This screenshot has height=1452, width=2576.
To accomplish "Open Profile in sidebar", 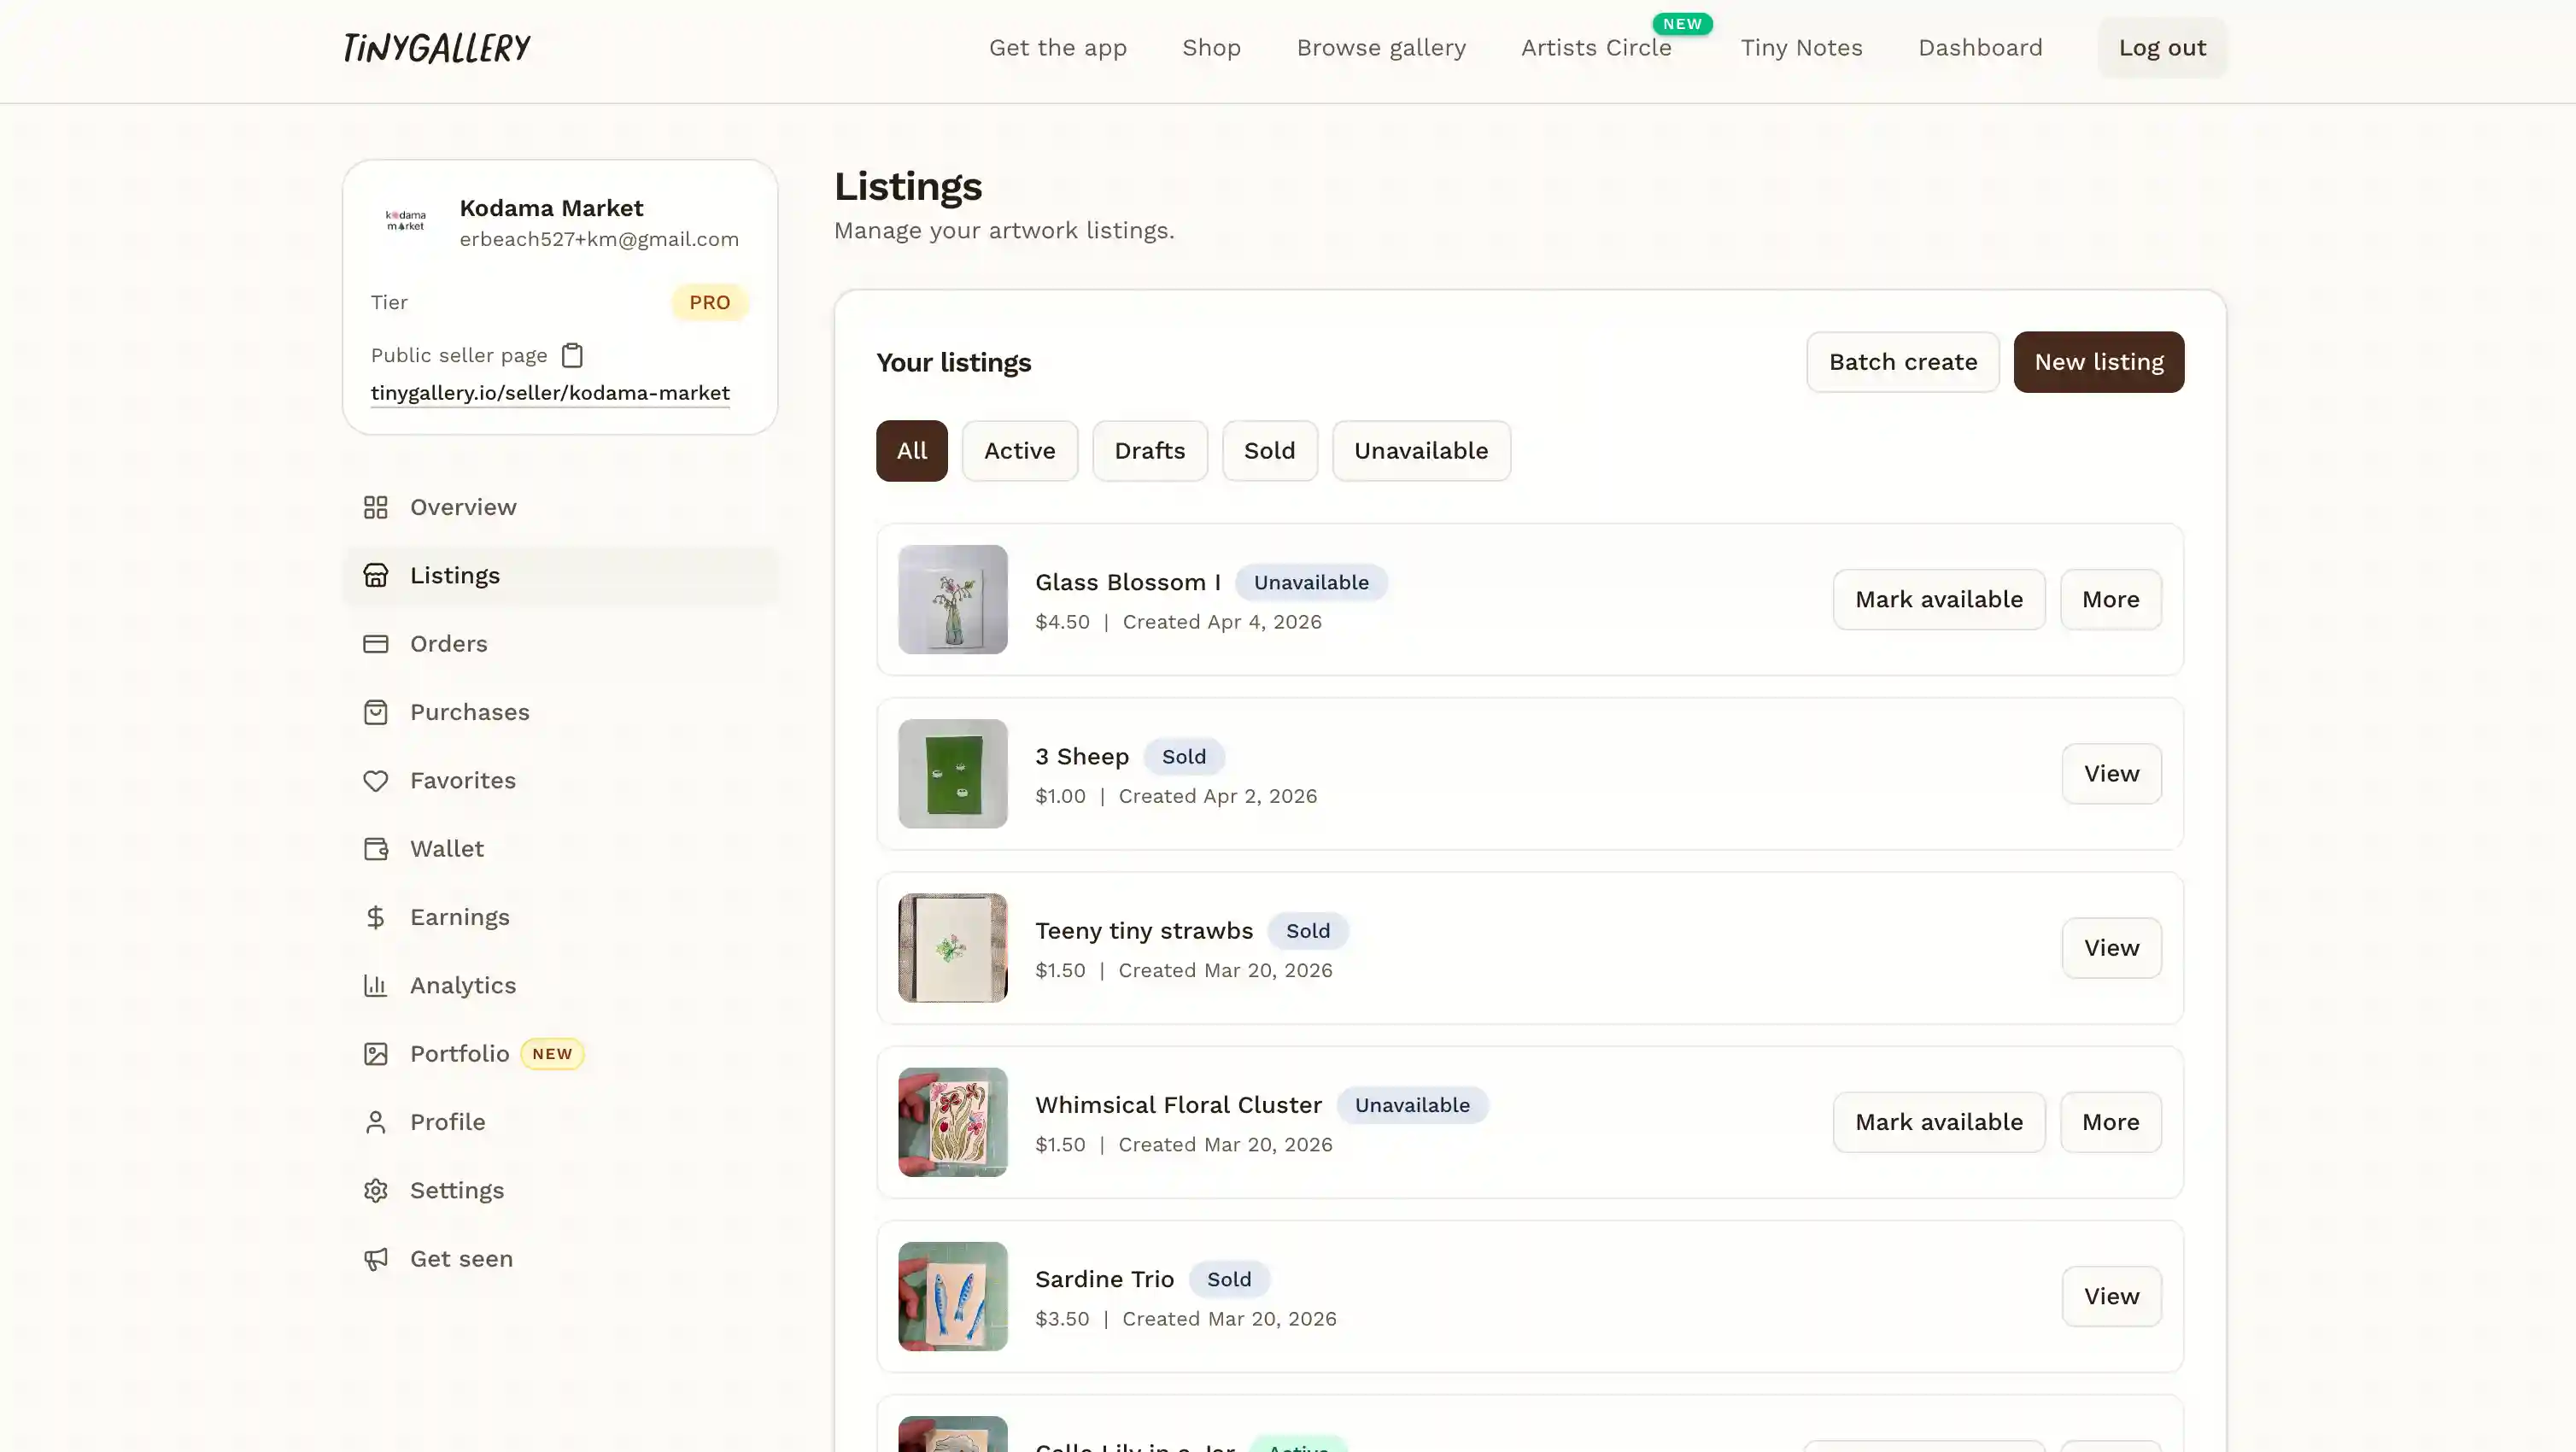I will pyautogui.click(x=560, y=1122).
